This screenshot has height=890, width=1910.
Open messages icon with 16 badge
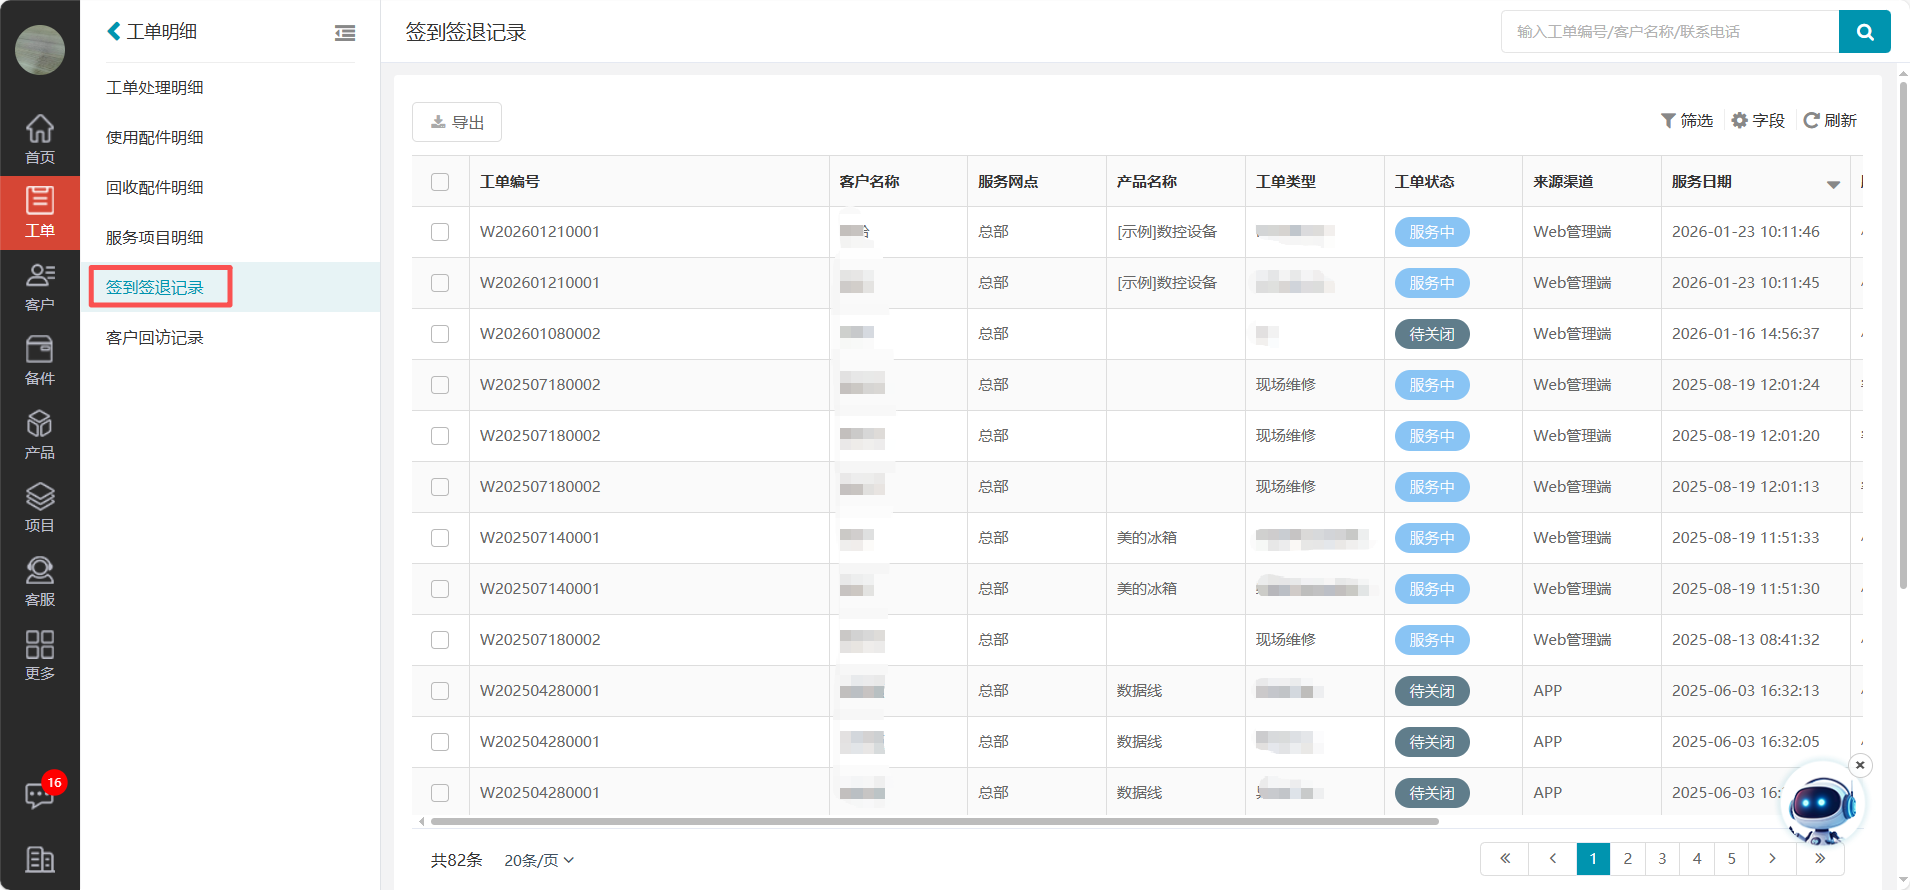[x=40, y=795]
